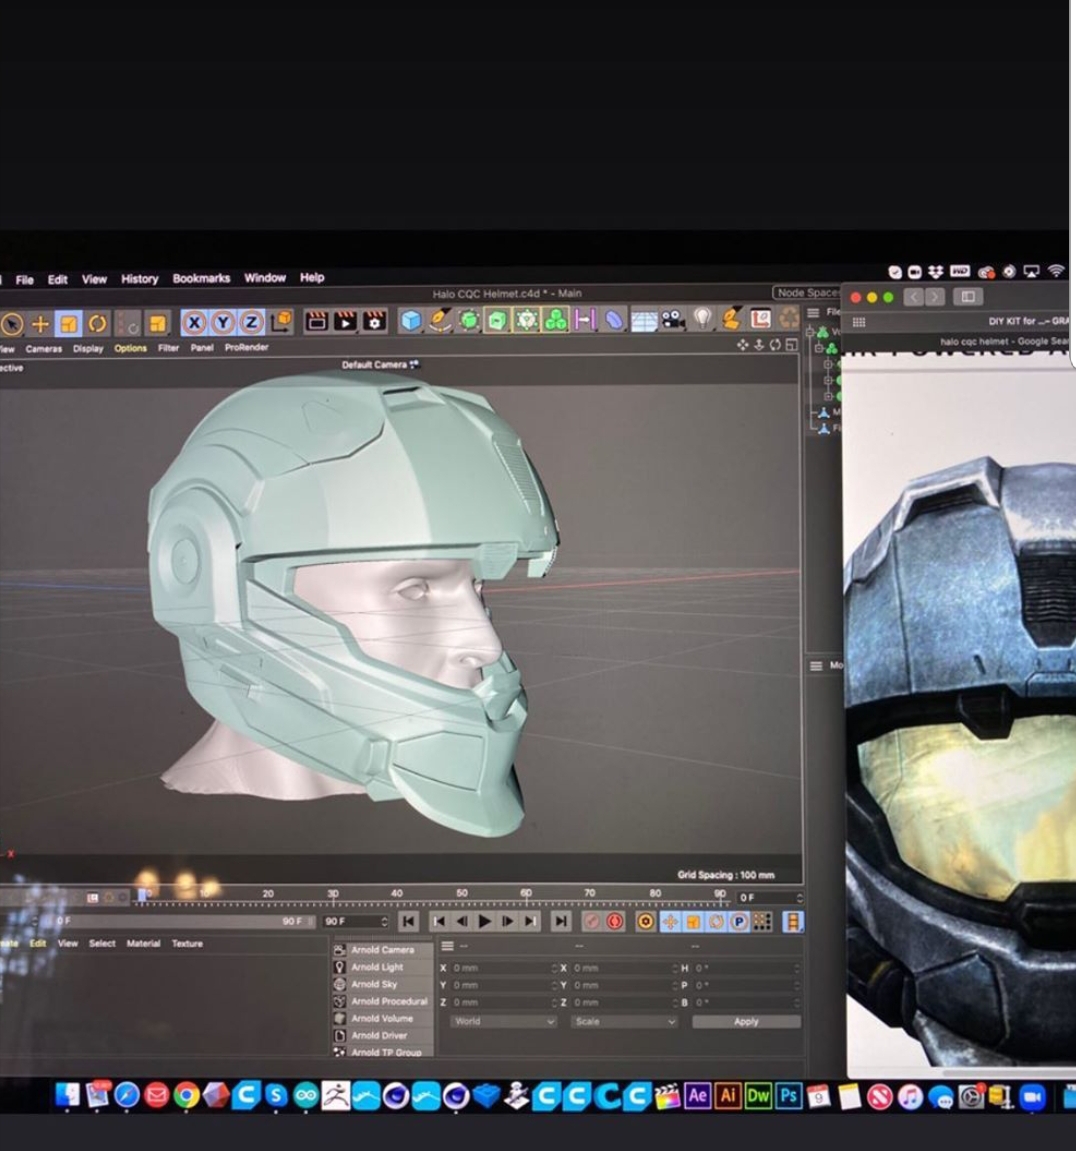
Task: Click the timeline end frame 90 F field
Action: (355, 921)
